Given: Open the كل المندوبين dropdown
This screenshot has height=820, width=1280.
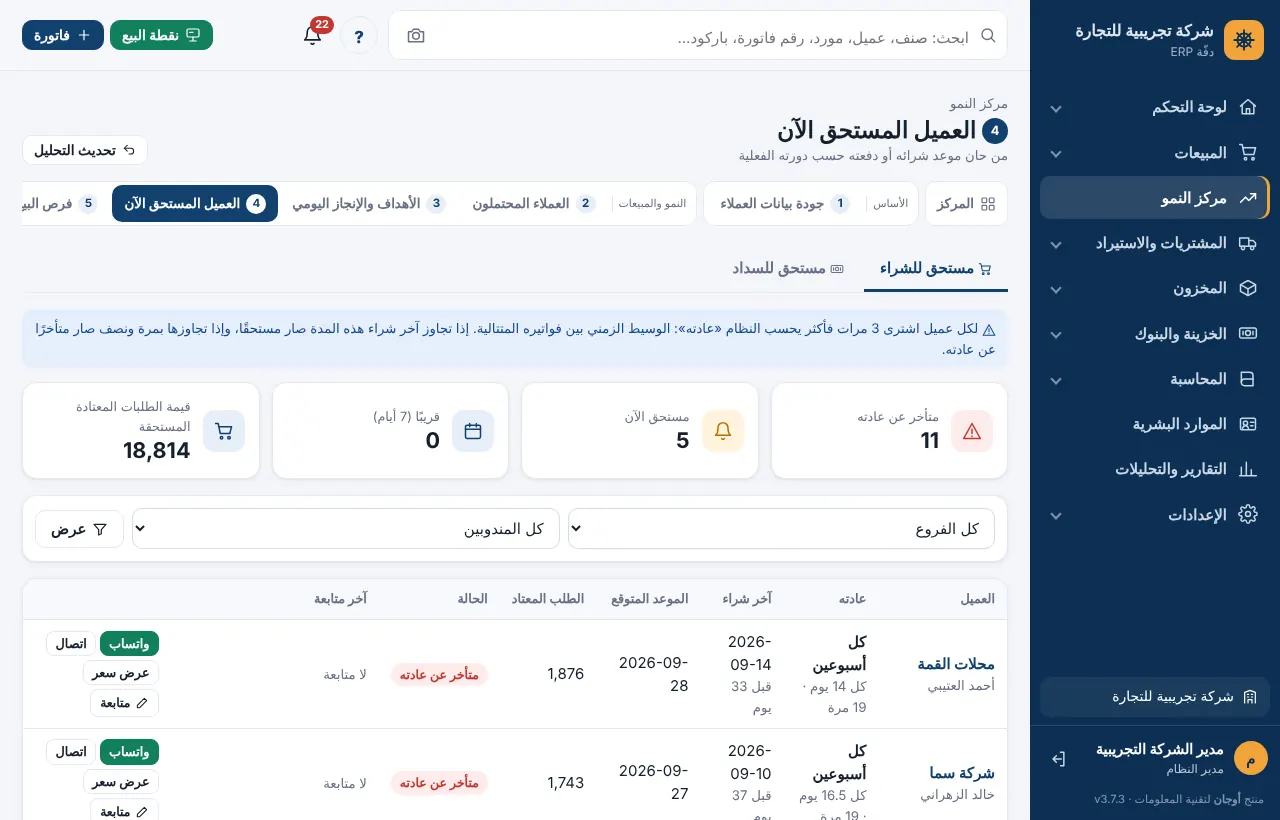Looking at the screenshot, I should click(x=345, y=528).
